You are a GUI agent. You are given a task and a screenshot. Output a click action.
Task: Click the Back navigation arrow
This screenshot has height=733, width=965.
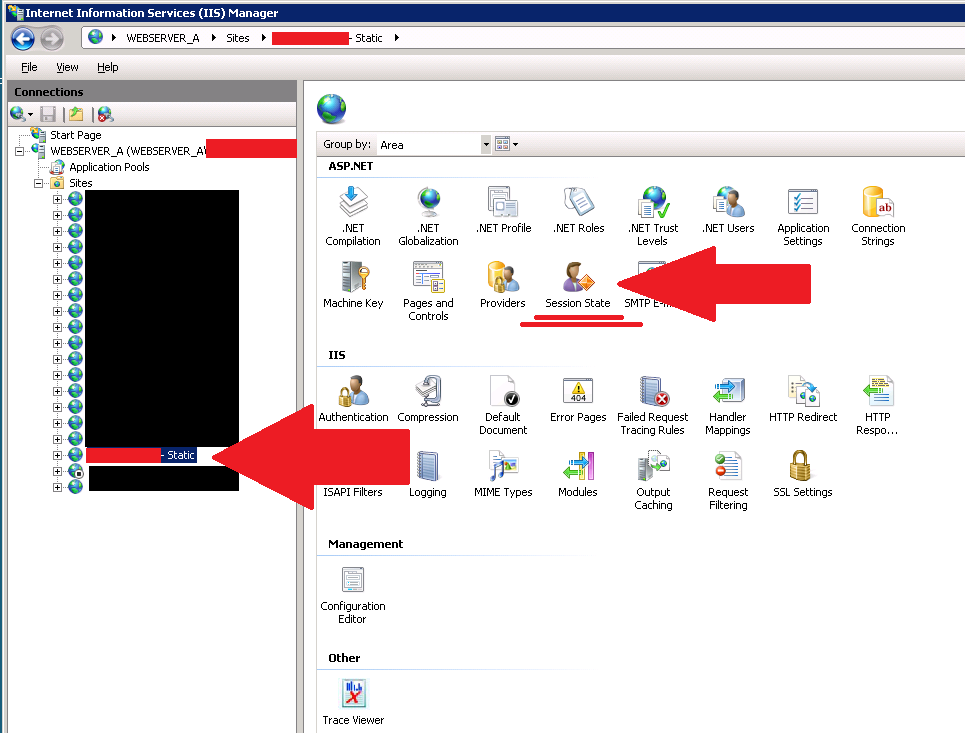(23, 39)
